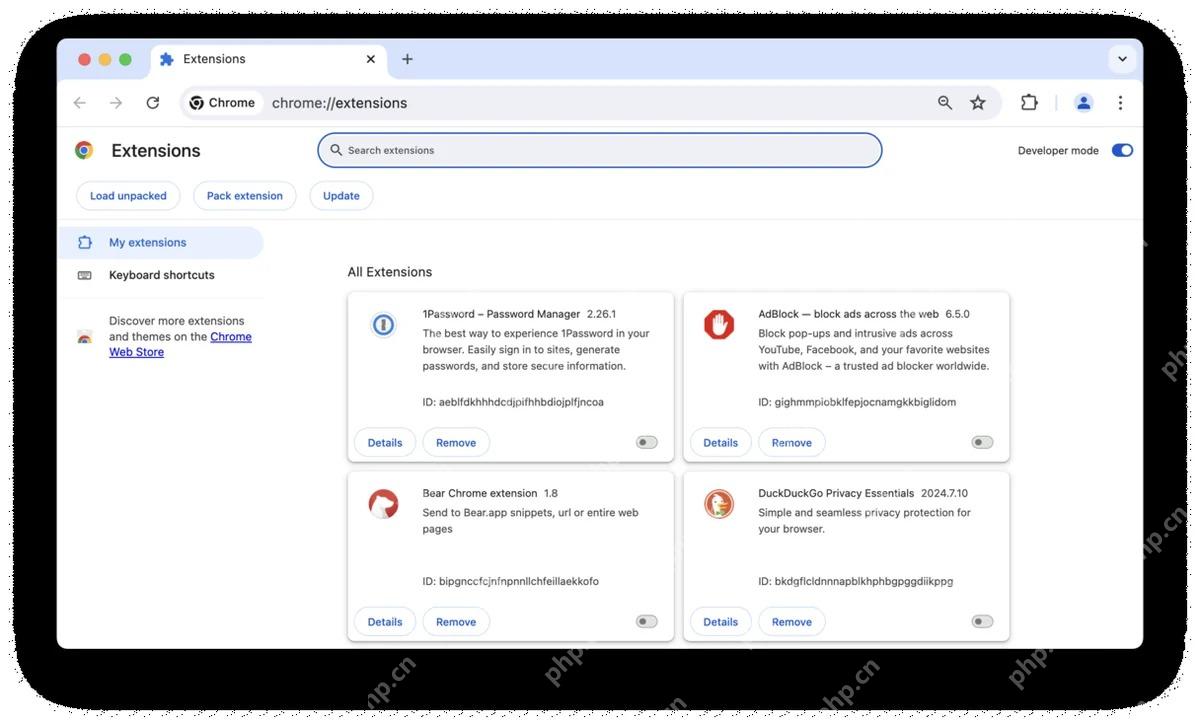Enable the 1Password extension toggle
The image size is (1200, 724).
647,442
